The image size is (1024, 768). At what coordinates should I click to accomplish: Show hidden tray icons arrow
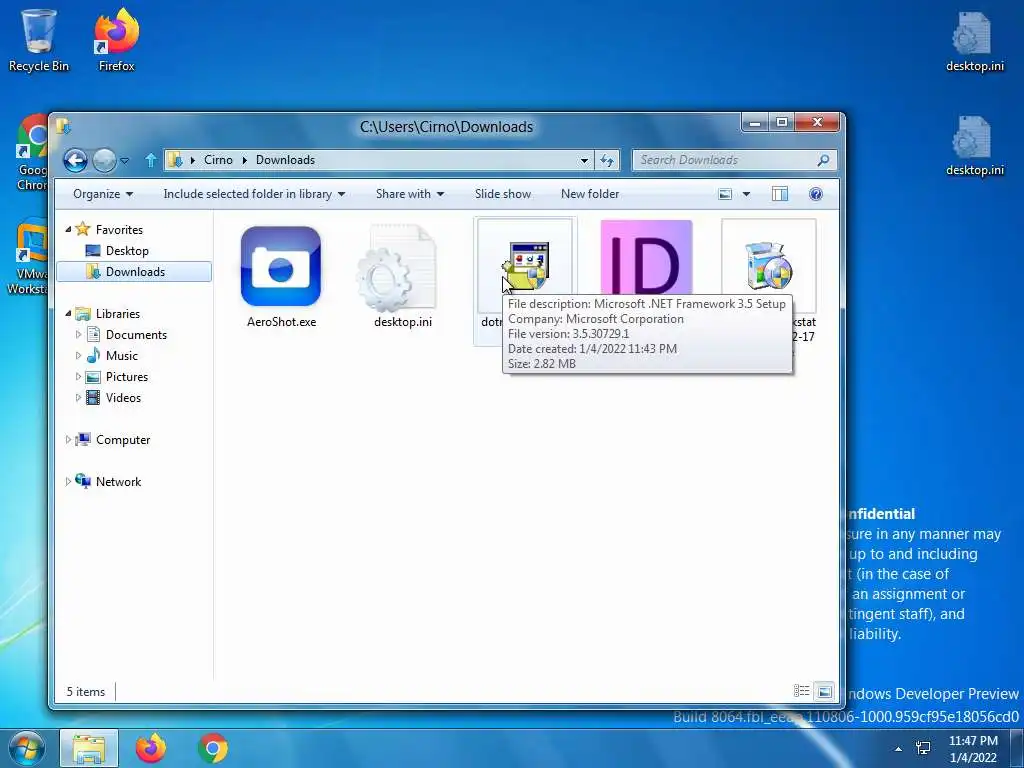[x=898, y=748]
